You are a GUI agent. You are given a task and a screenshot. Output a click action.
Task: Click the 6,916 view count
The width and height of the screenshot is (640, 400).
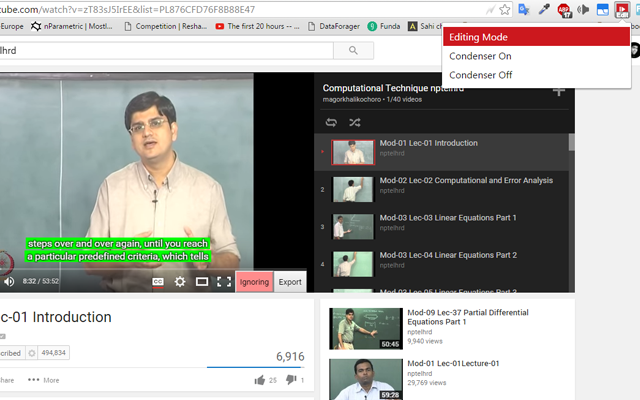click(290, 357)
